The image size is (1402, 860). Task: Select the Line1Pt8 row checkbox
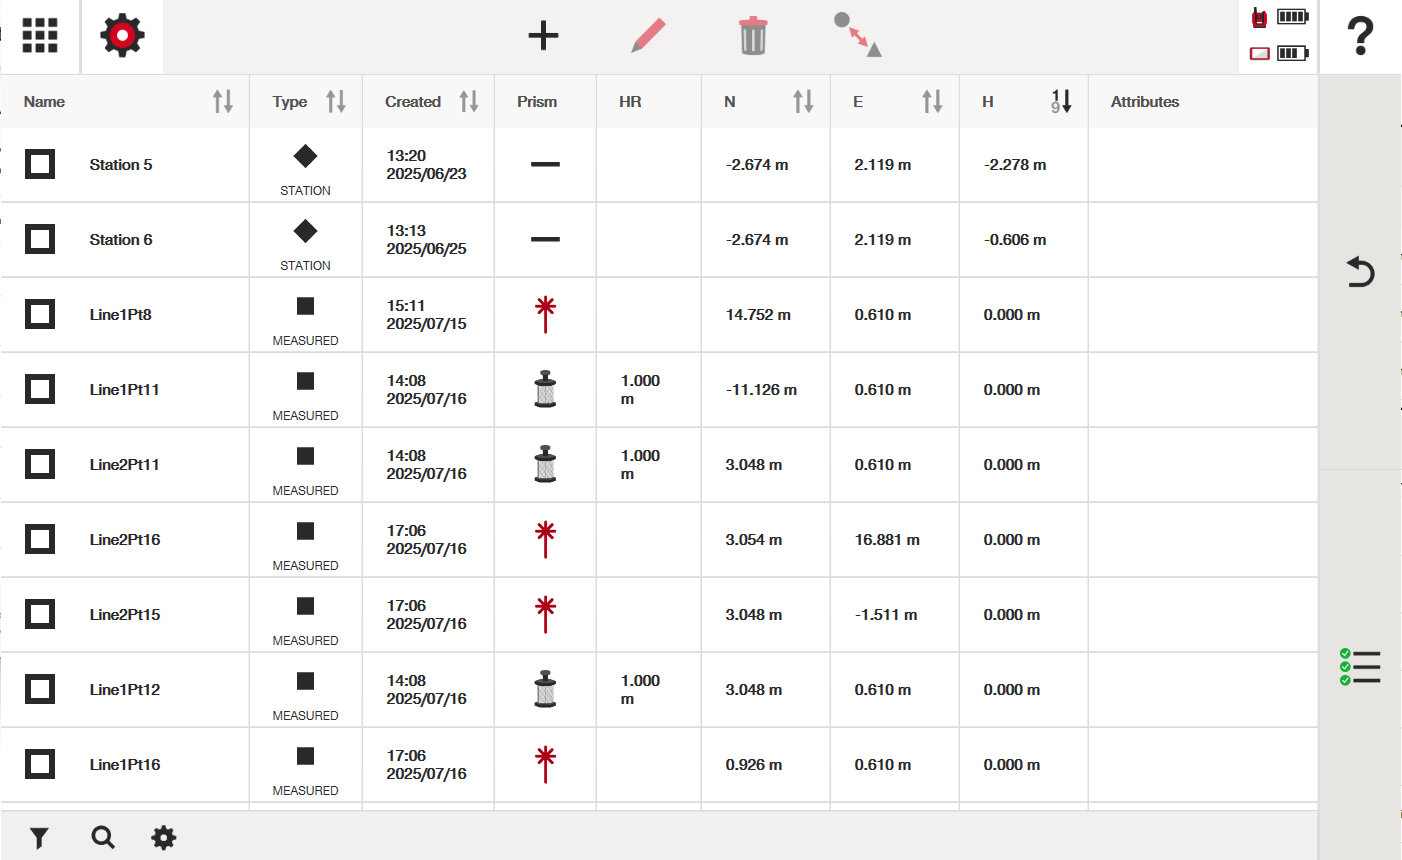pos(40,314)
